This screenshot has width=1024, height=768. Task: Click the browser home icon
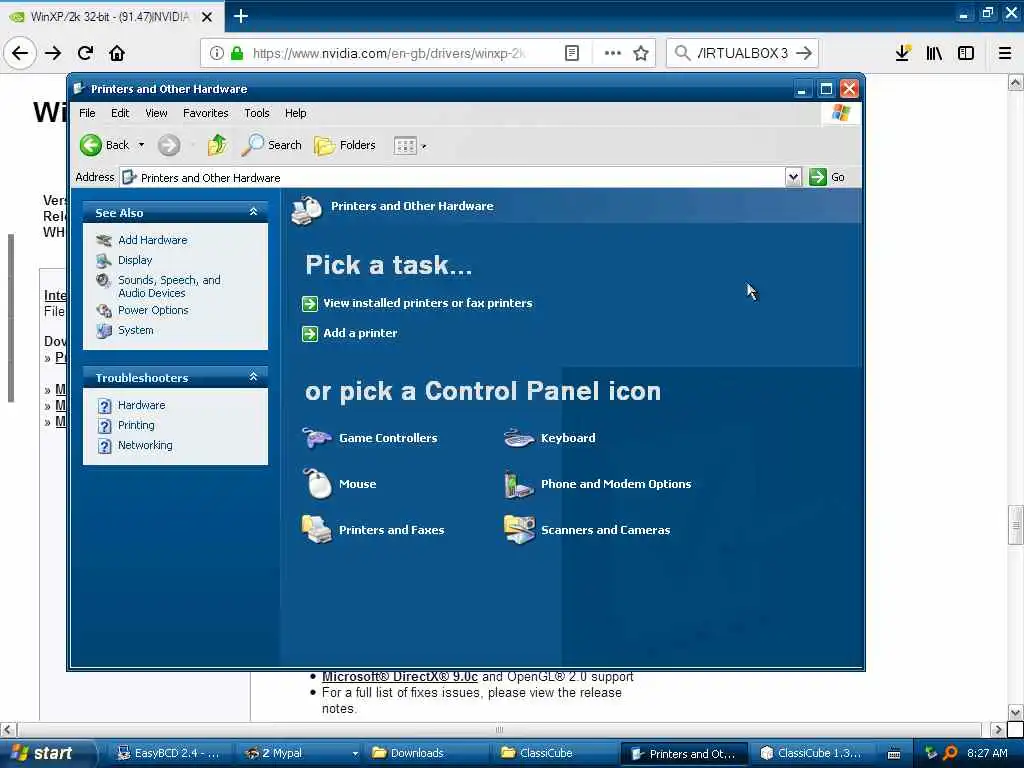(x=117, y=53)
